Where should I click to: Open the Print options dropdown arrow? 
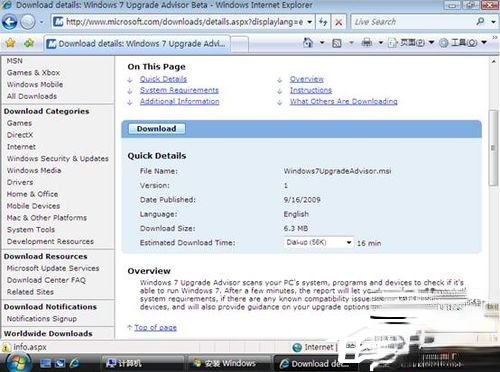tap(381, 43)
